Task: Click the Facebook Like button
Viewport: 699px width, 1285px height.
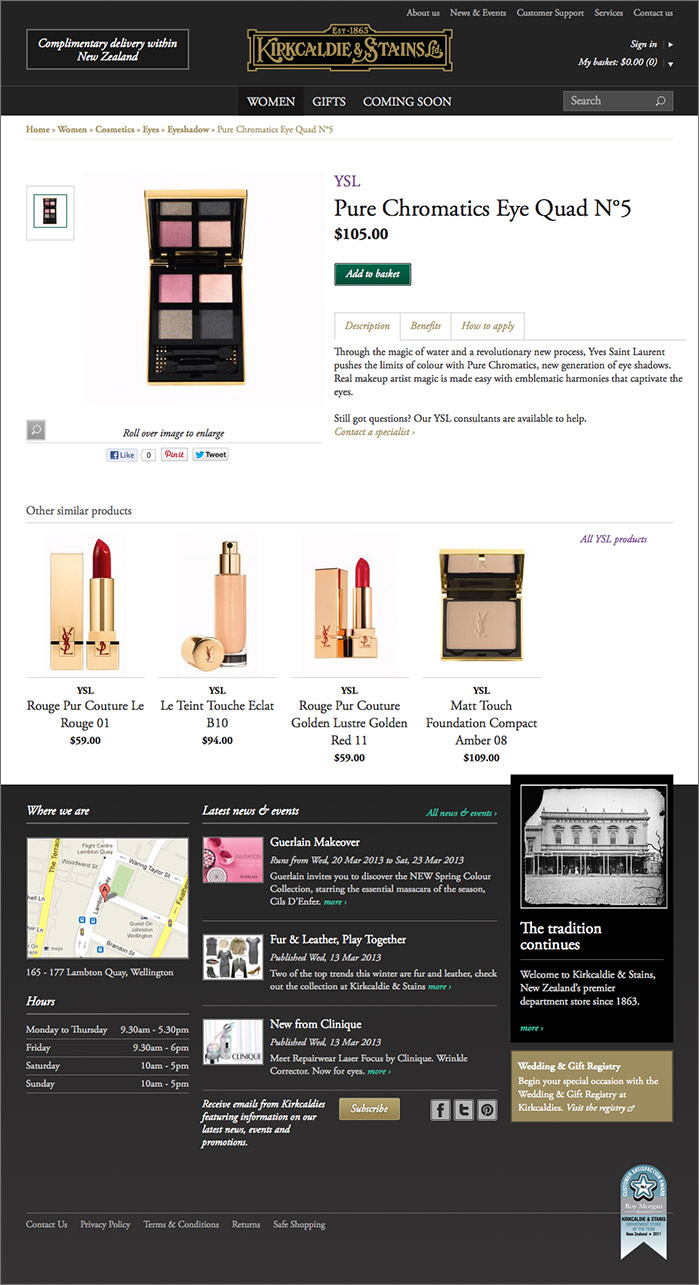Action: pyautogui.click(x=121, y=454)
